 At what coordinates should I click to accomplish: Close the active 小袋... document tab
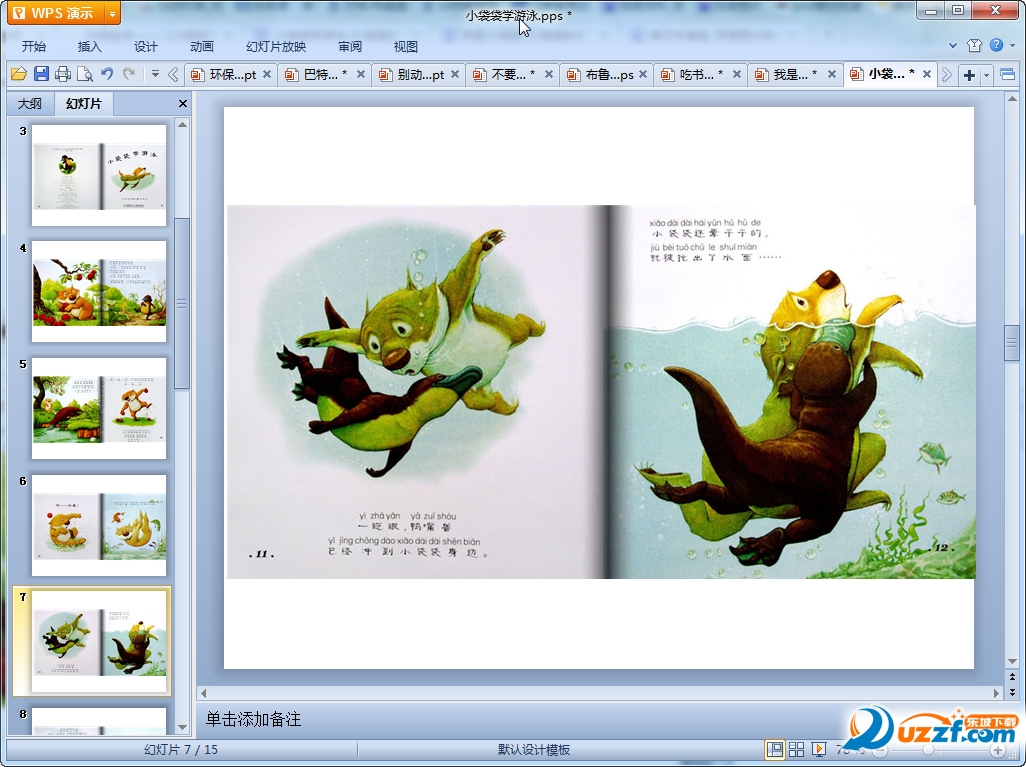927,75
